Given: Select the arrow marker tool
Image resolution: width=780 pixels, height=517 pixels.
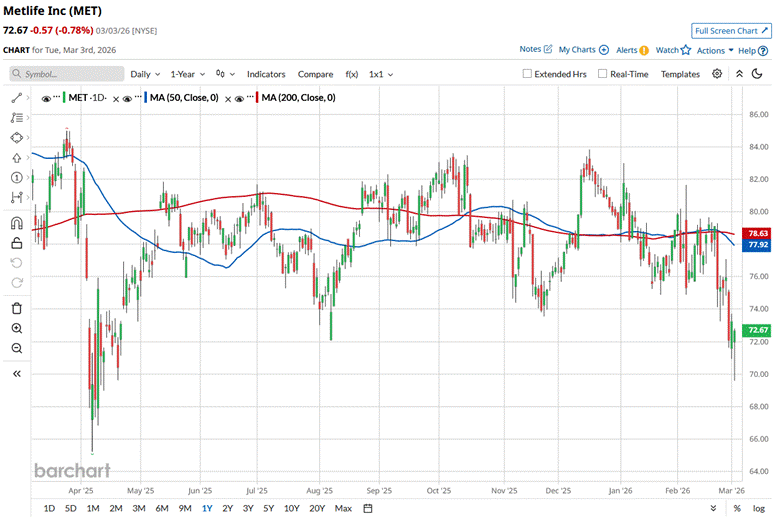Looking at the screenshot, I should pos(16,158).
